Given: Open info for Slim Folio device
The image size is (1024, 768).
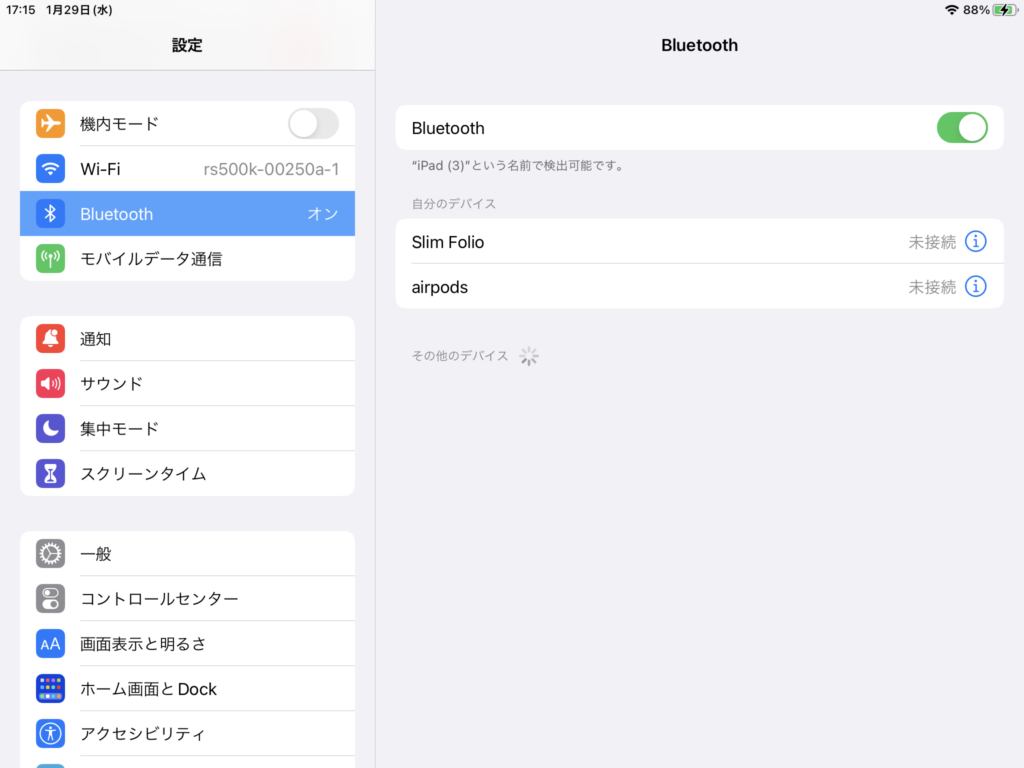Looking at the screenshot, I should [x=976, y=242].
